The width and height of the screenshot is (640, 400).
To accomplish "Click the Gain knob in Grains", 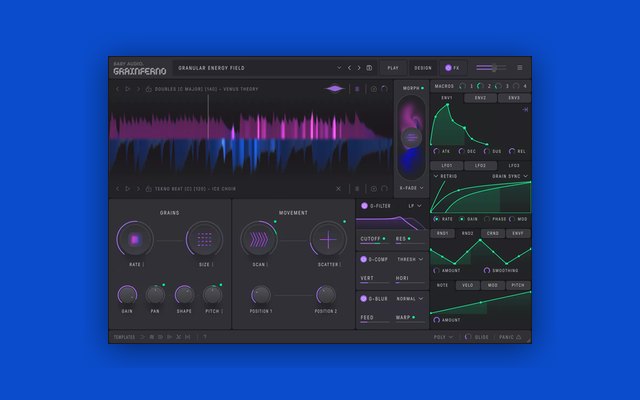I will (x=127, y=295).
